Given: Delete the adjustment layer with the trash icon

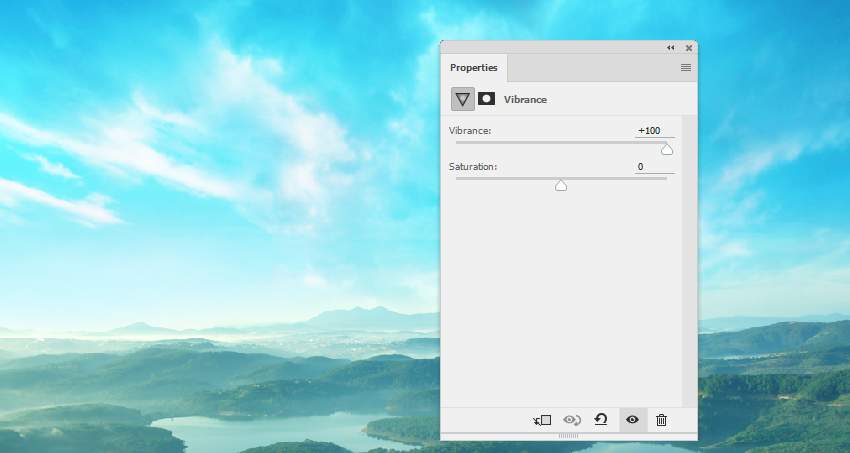Looking at the screenshot, I should click(661, 420).
